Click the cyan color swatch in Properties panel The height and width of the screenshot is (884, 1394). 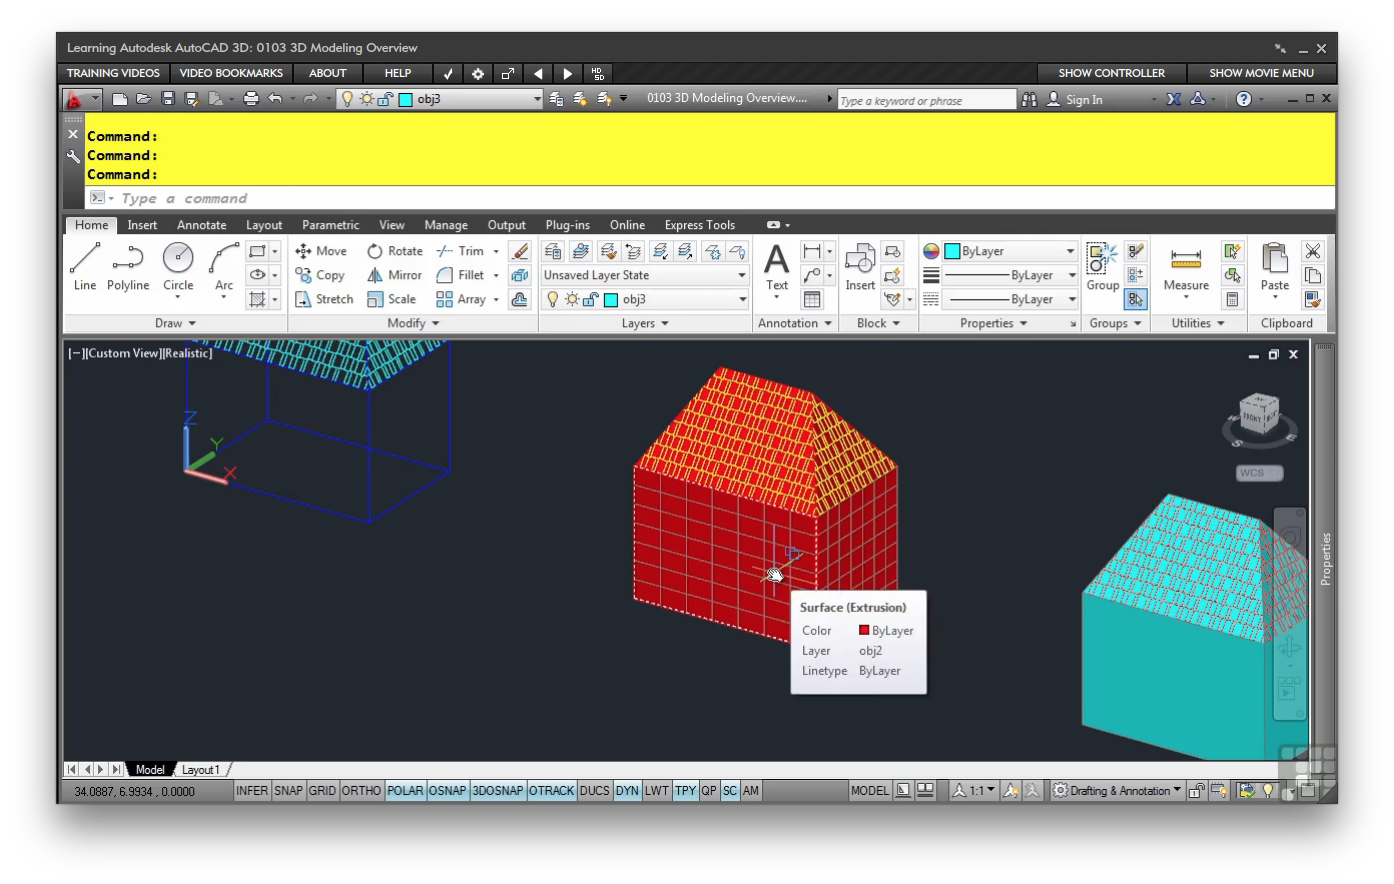pyautogui.click(x=952, y=251)
